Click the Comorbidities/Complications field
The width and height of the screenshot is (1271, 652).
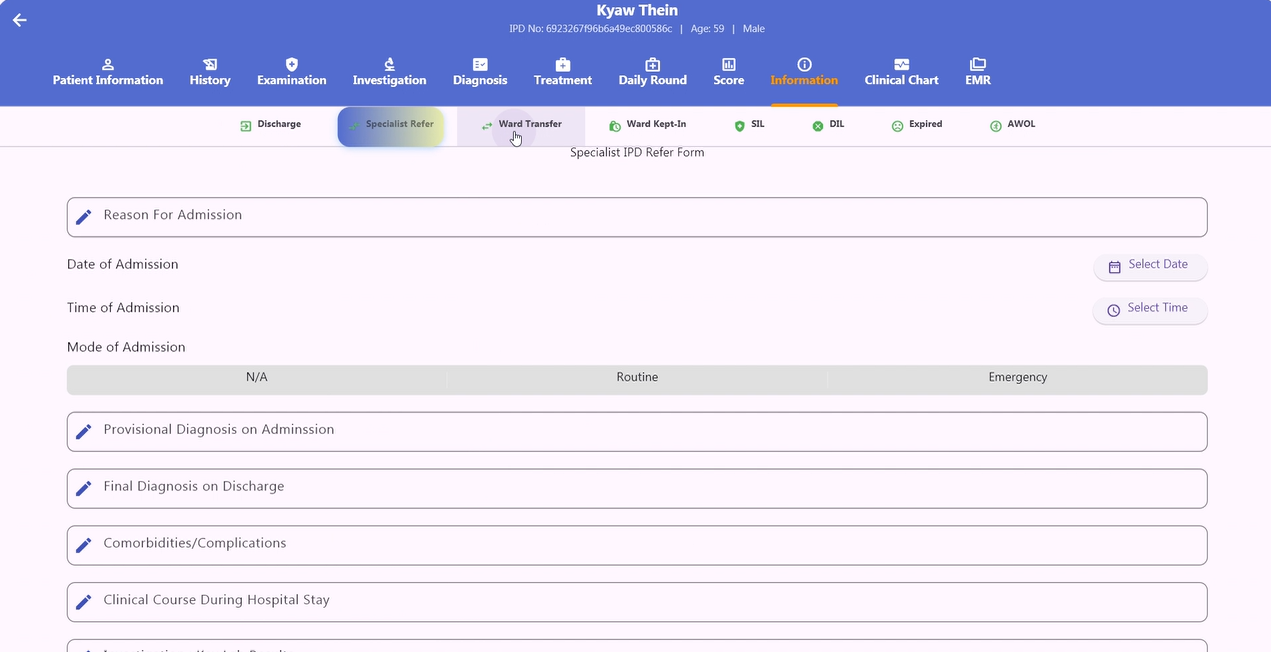[637, 546]
